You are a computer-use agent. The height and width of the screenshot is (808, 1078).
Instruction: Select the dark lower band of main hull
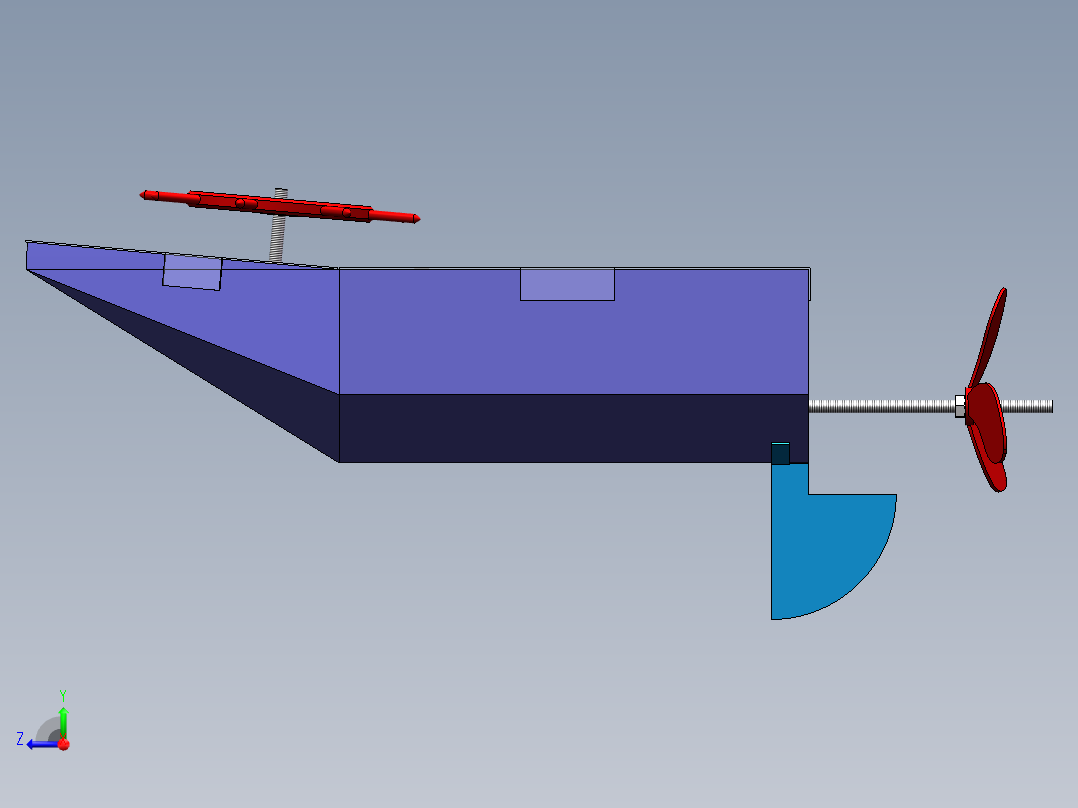pyautogui.click(x=574, y=428)
